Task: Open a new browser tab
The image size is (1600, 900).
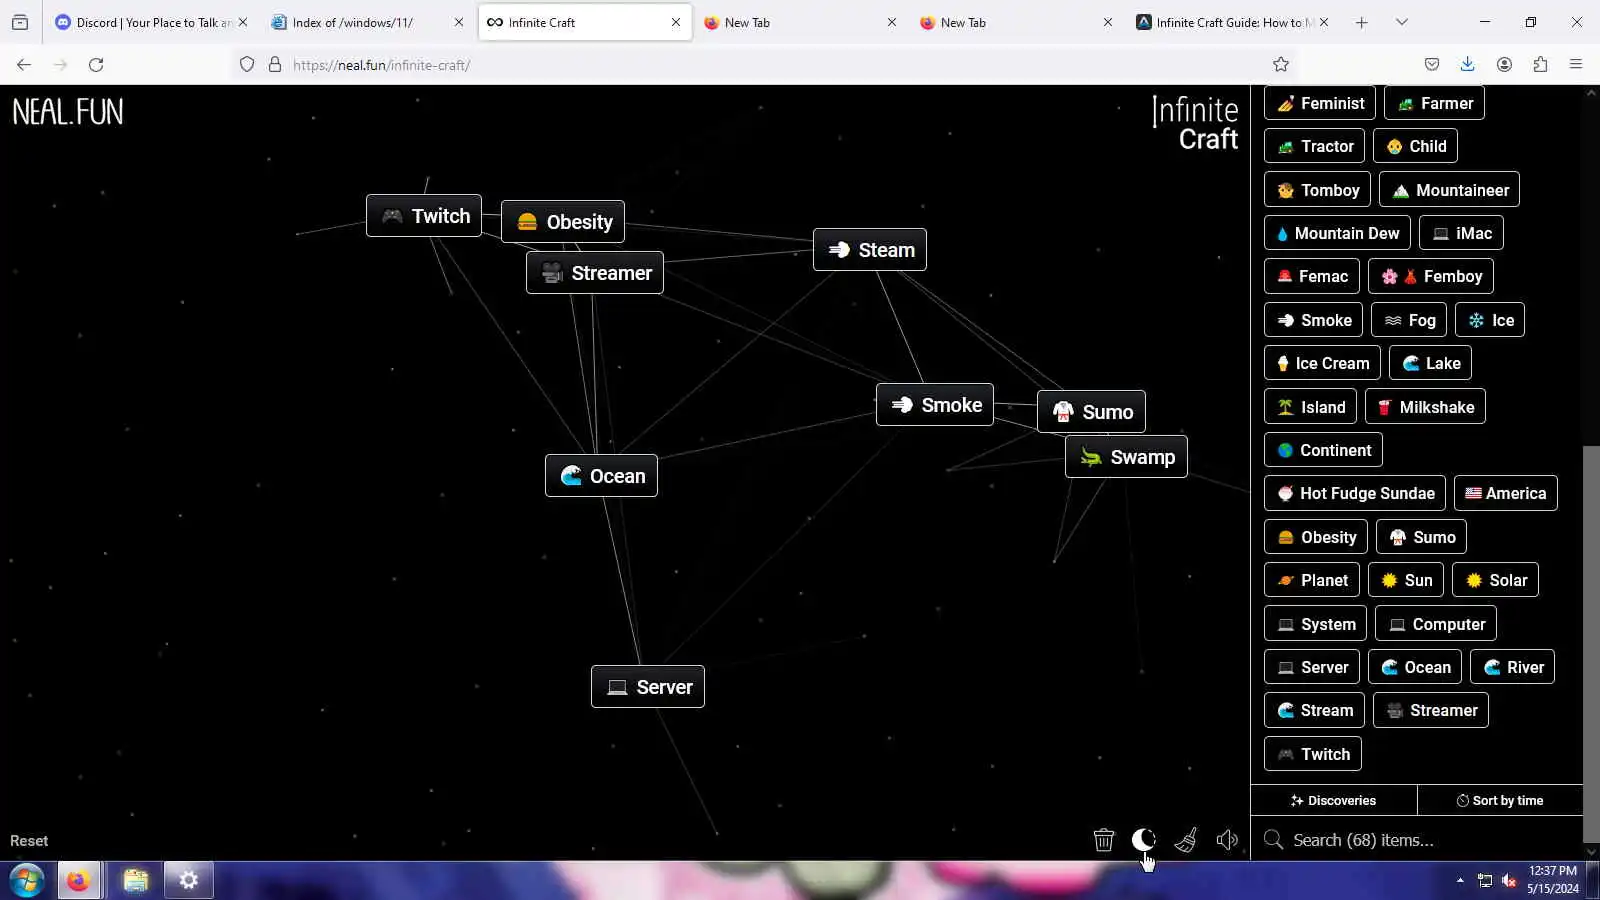Action: pos(1361,22)
